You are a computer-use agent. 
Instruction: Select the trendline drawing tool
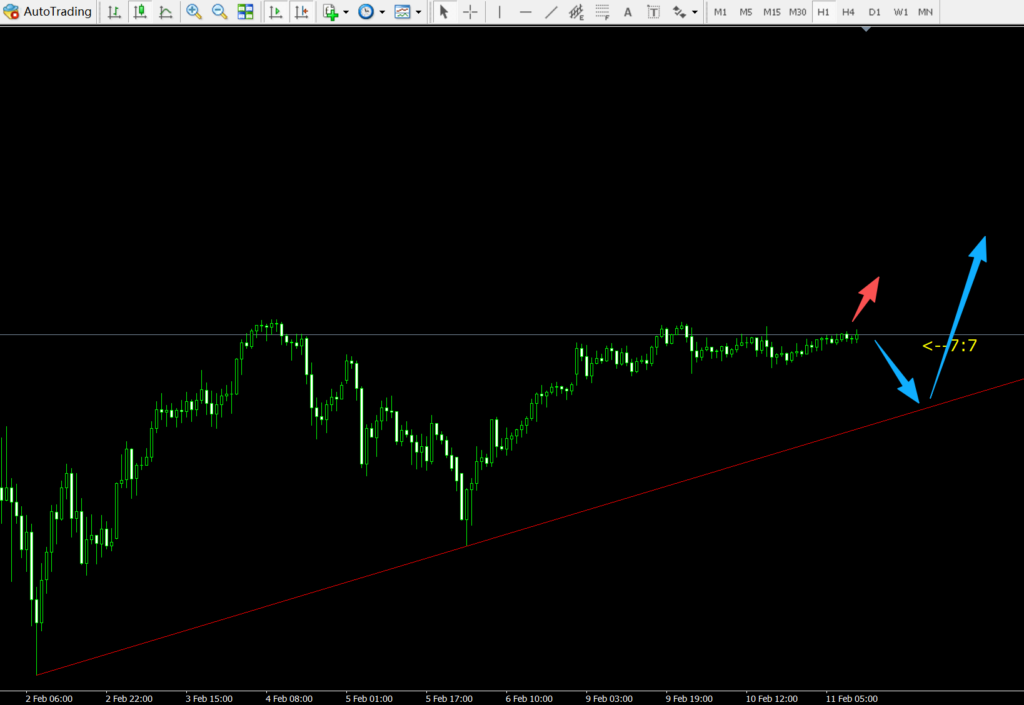551,12
